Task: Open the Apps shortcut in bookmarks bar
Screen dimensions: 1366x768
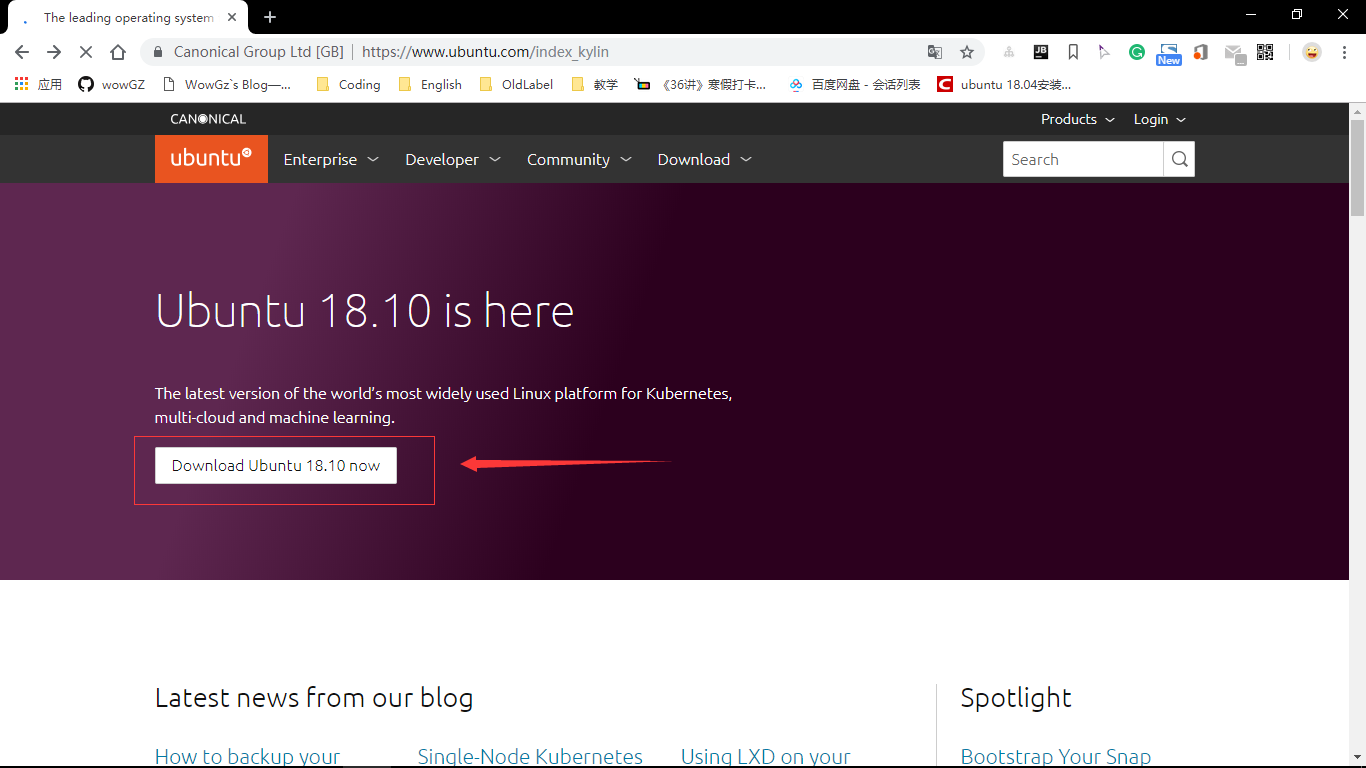Action: pos(38,85)
